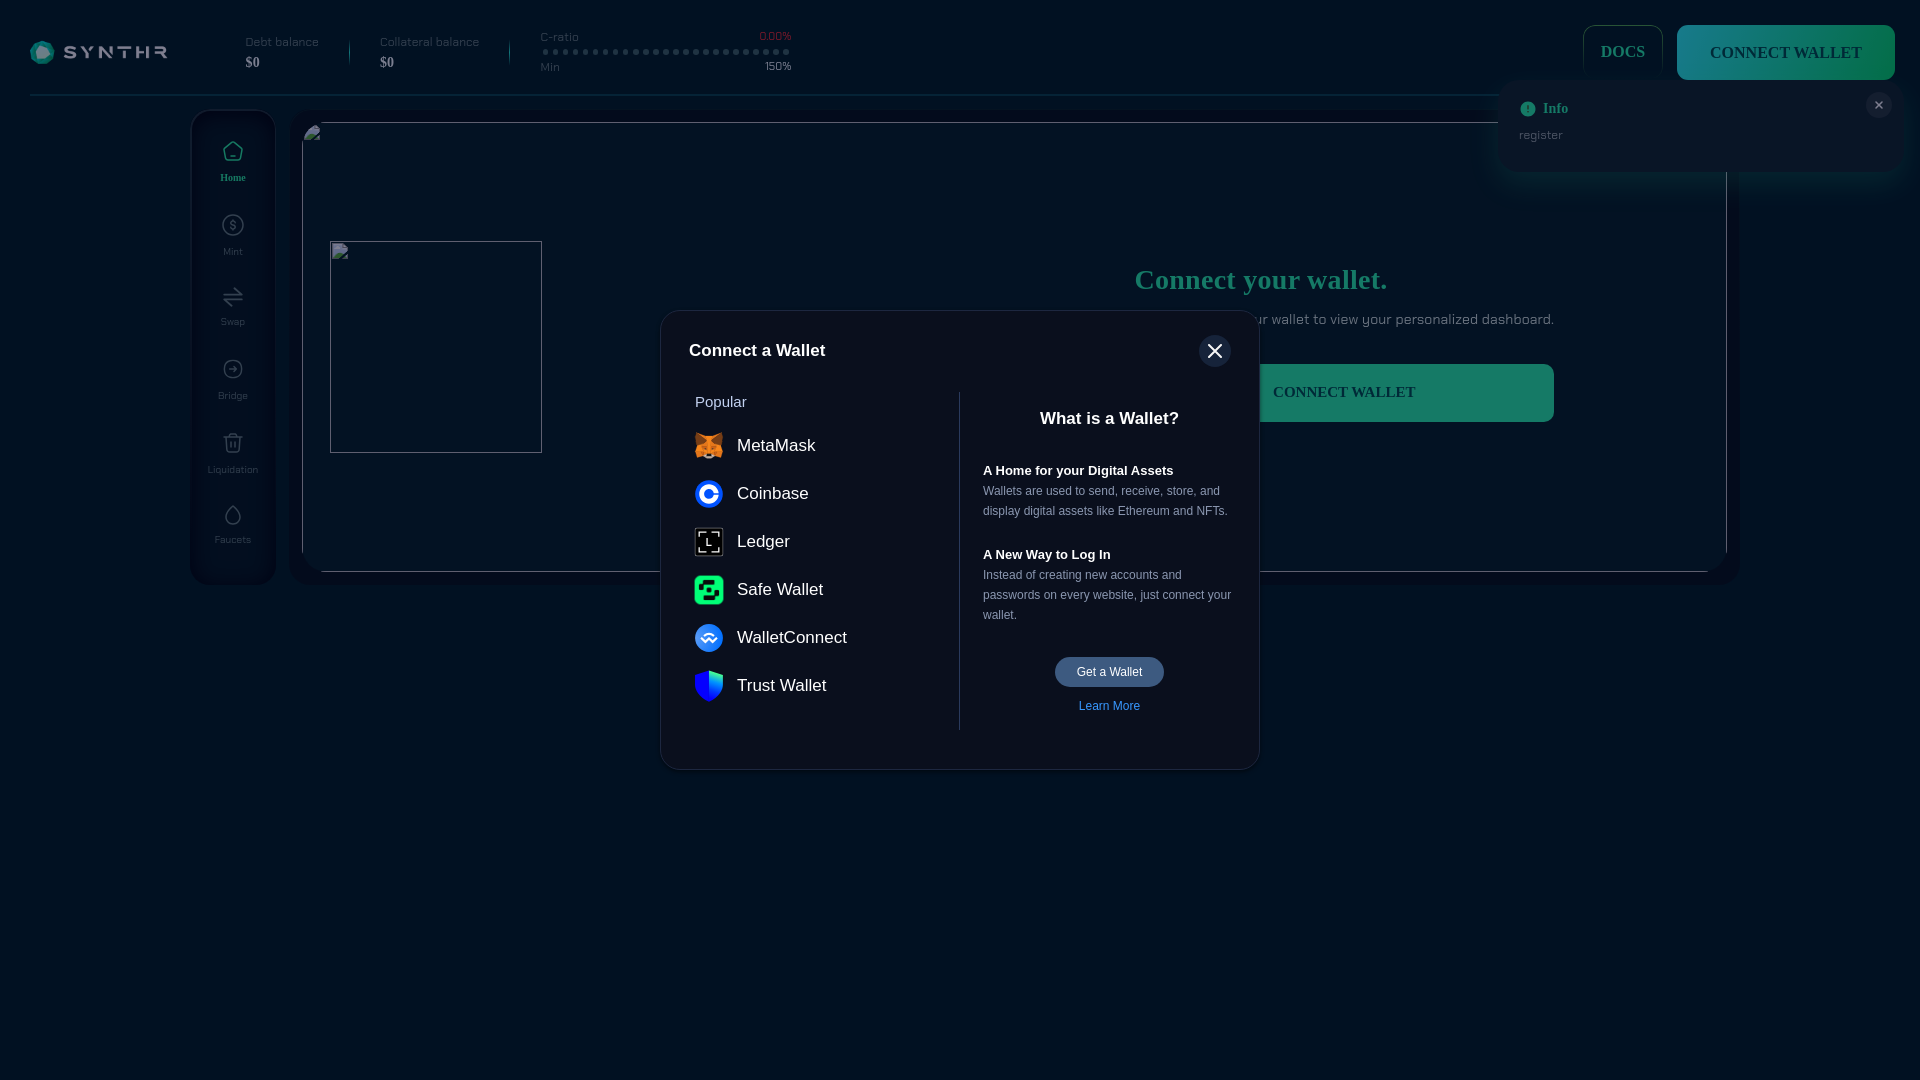
Task: Click the Synthr logo in the header
Action: tap(99, 52)
